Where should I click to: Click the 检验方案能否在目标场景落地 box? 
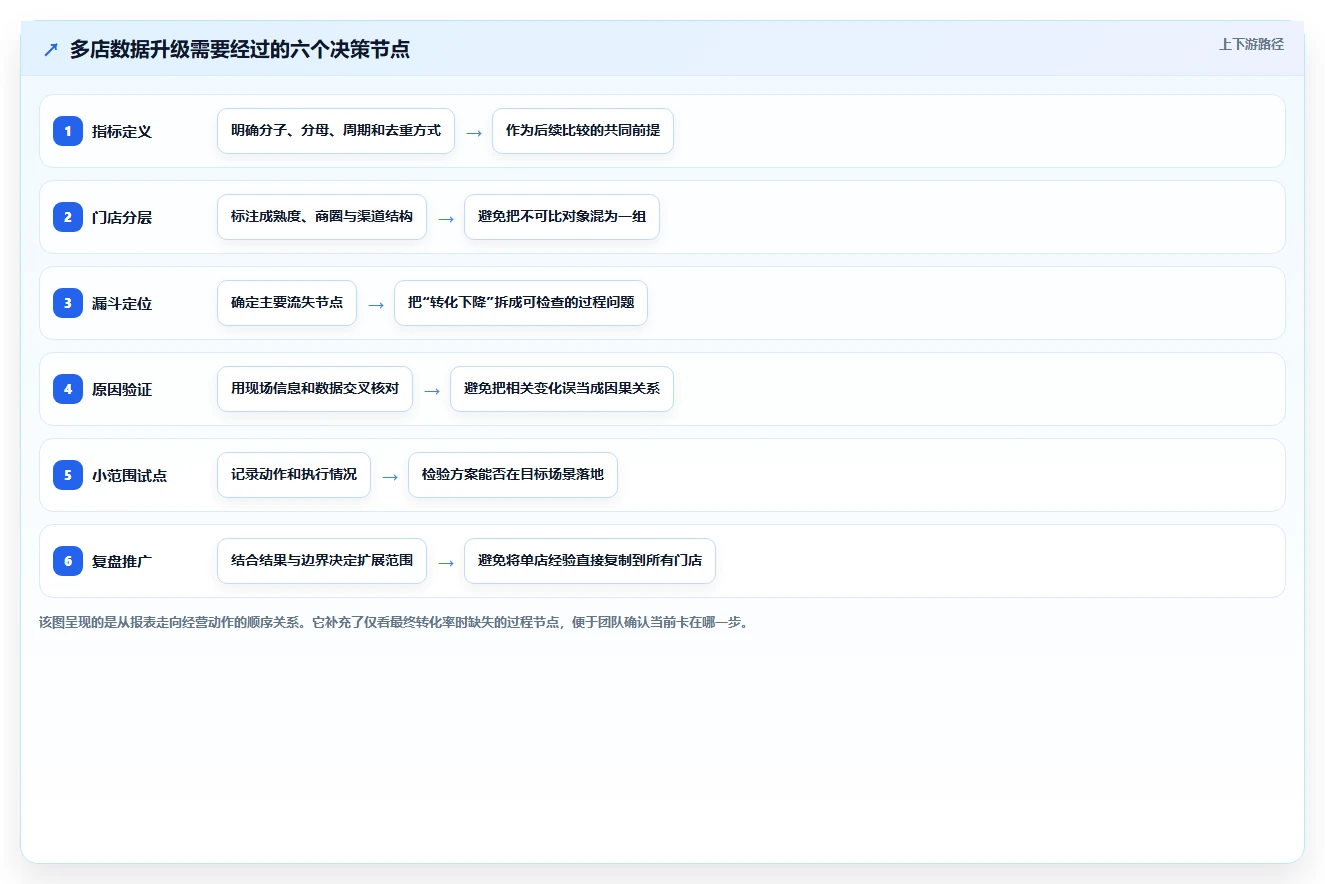(513, 475)
